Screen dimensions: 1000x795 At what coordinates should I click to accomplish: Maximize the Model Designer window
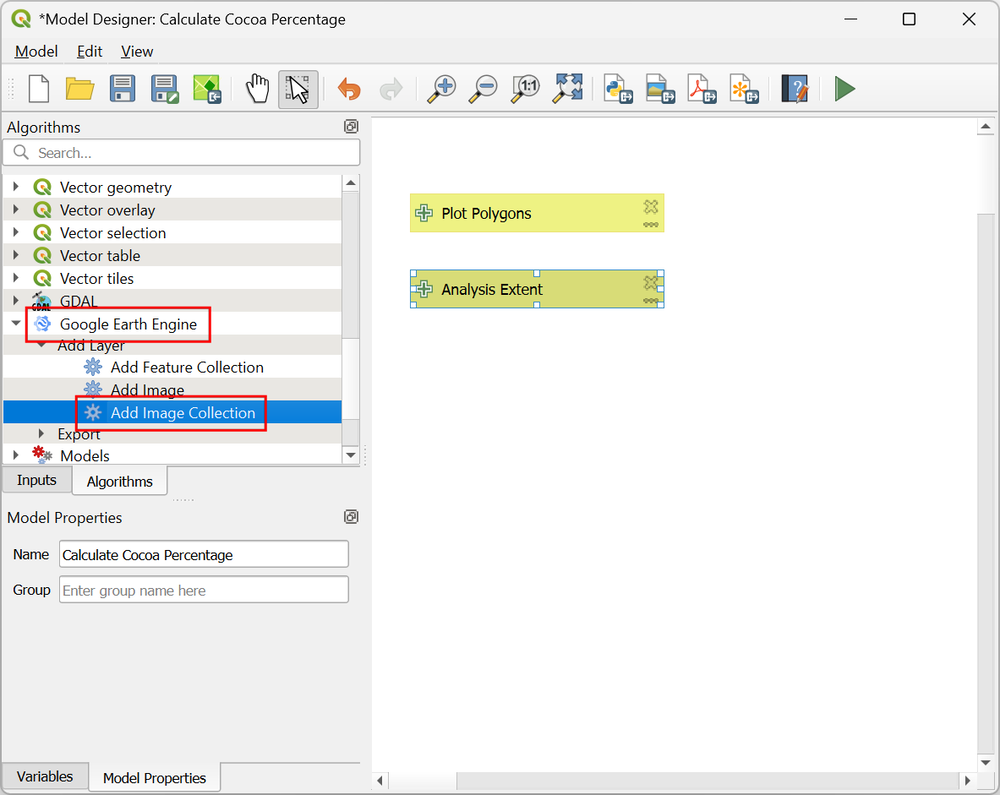click(x=909, y=19)
